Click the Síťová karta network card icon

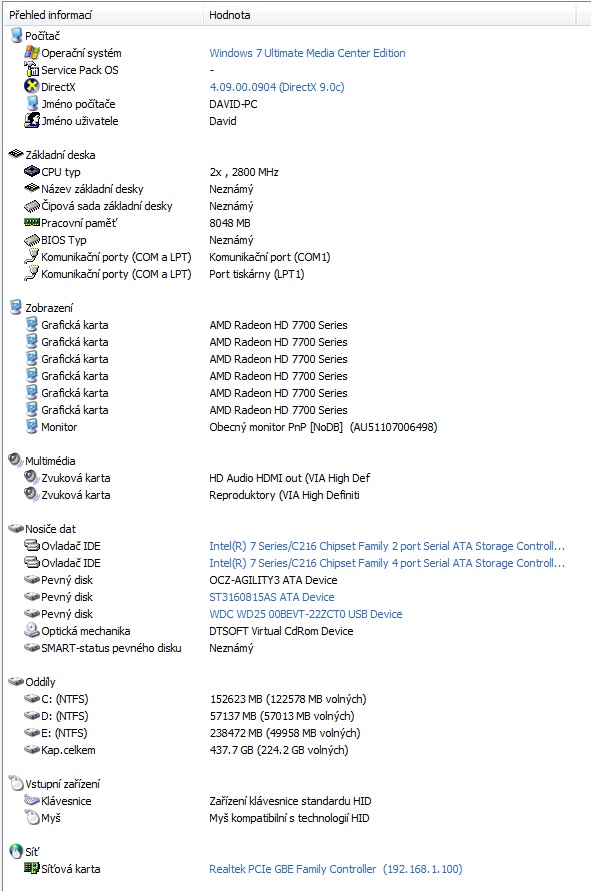coord(32,868)
